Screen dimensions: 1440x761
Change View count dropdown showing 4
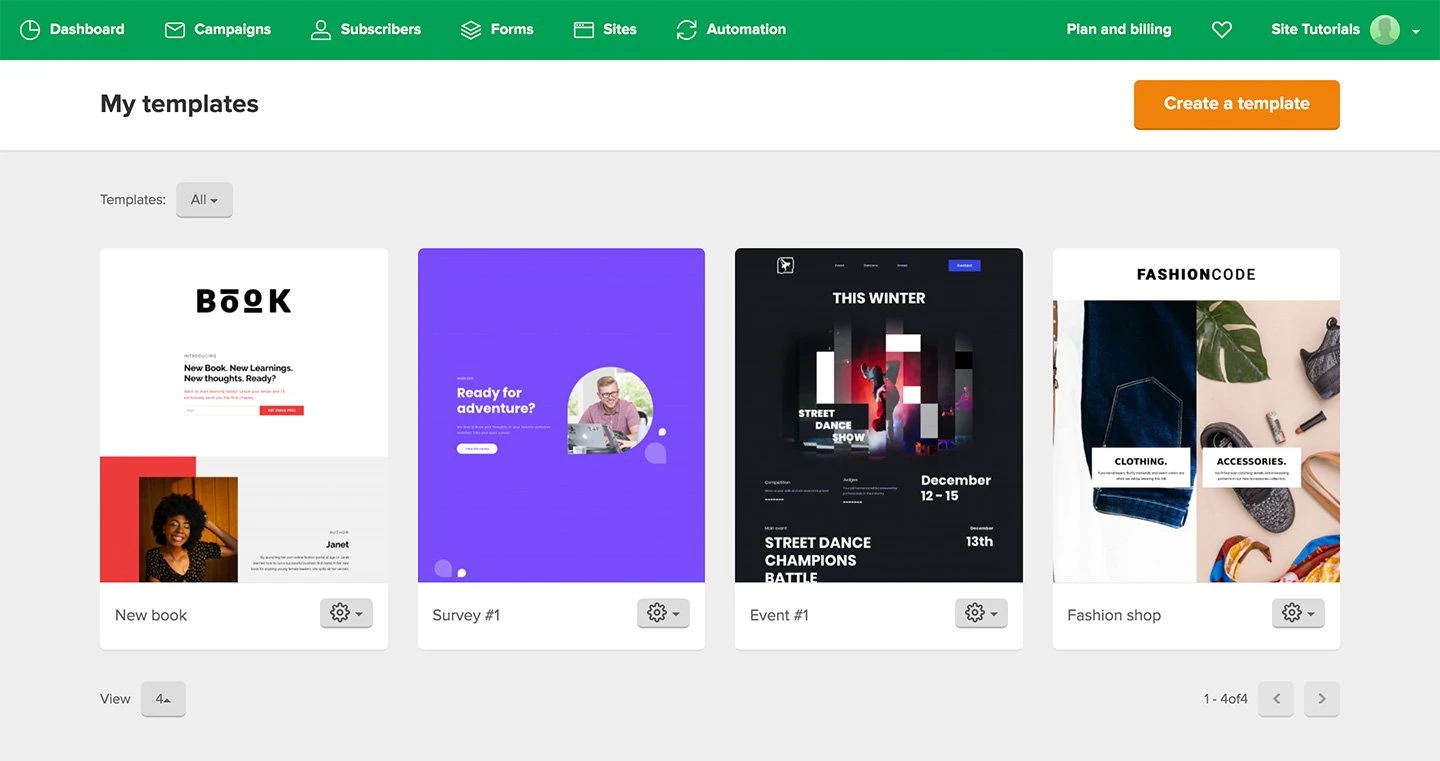coord(163,699)
